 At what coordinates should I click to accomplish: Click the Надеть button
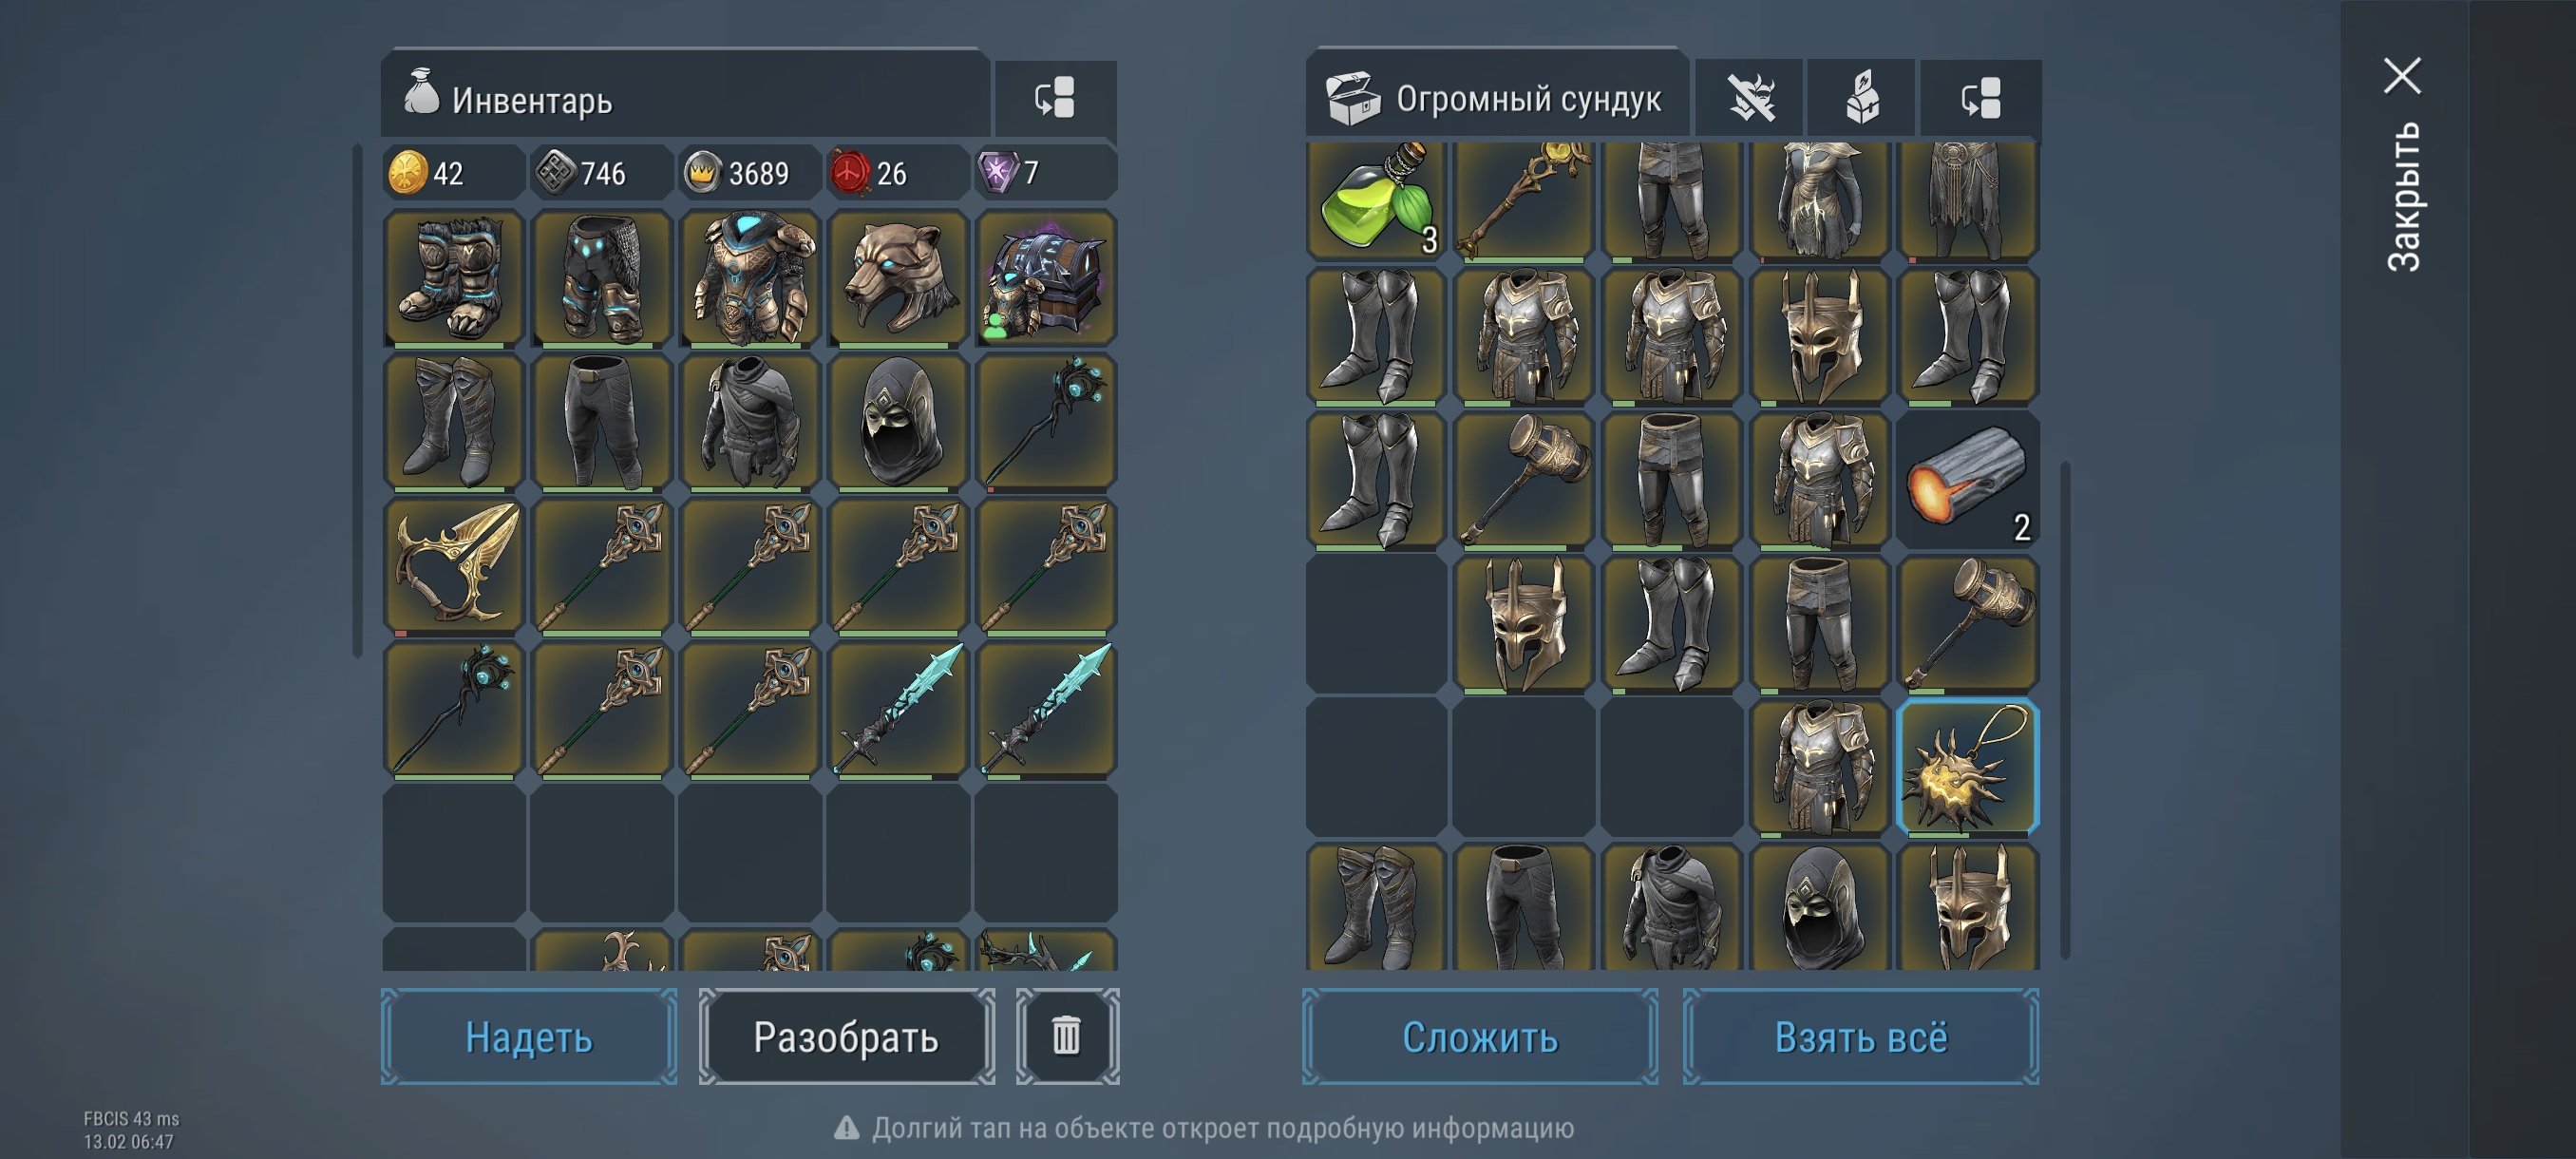(529, 1036)
